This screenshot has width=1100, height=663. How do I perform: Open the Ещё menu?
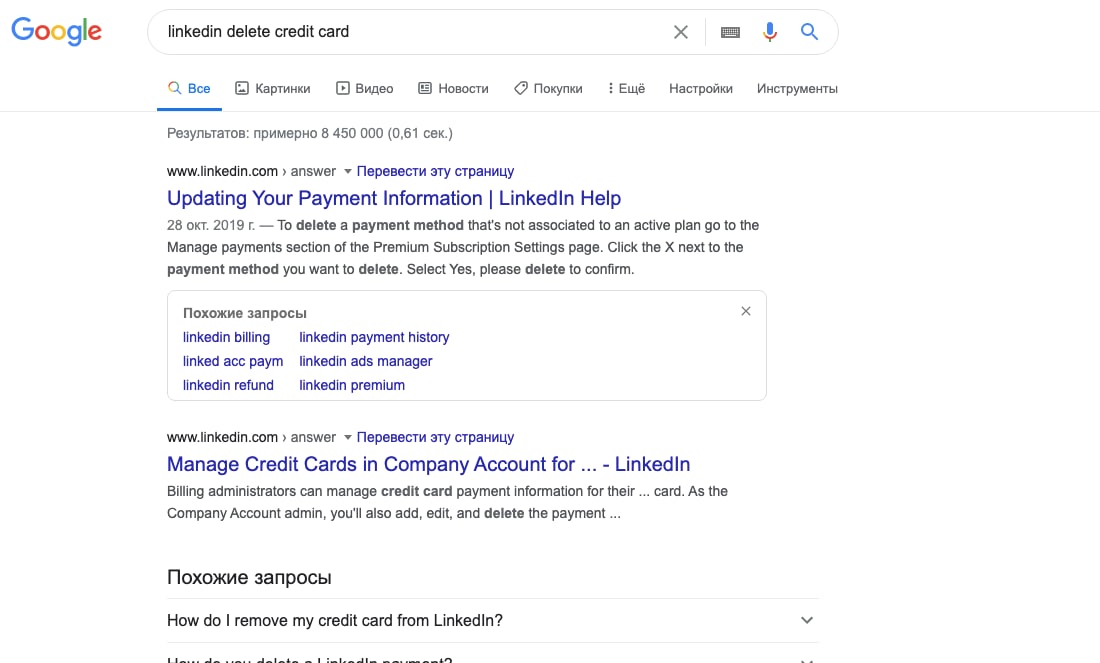[626, 88]
